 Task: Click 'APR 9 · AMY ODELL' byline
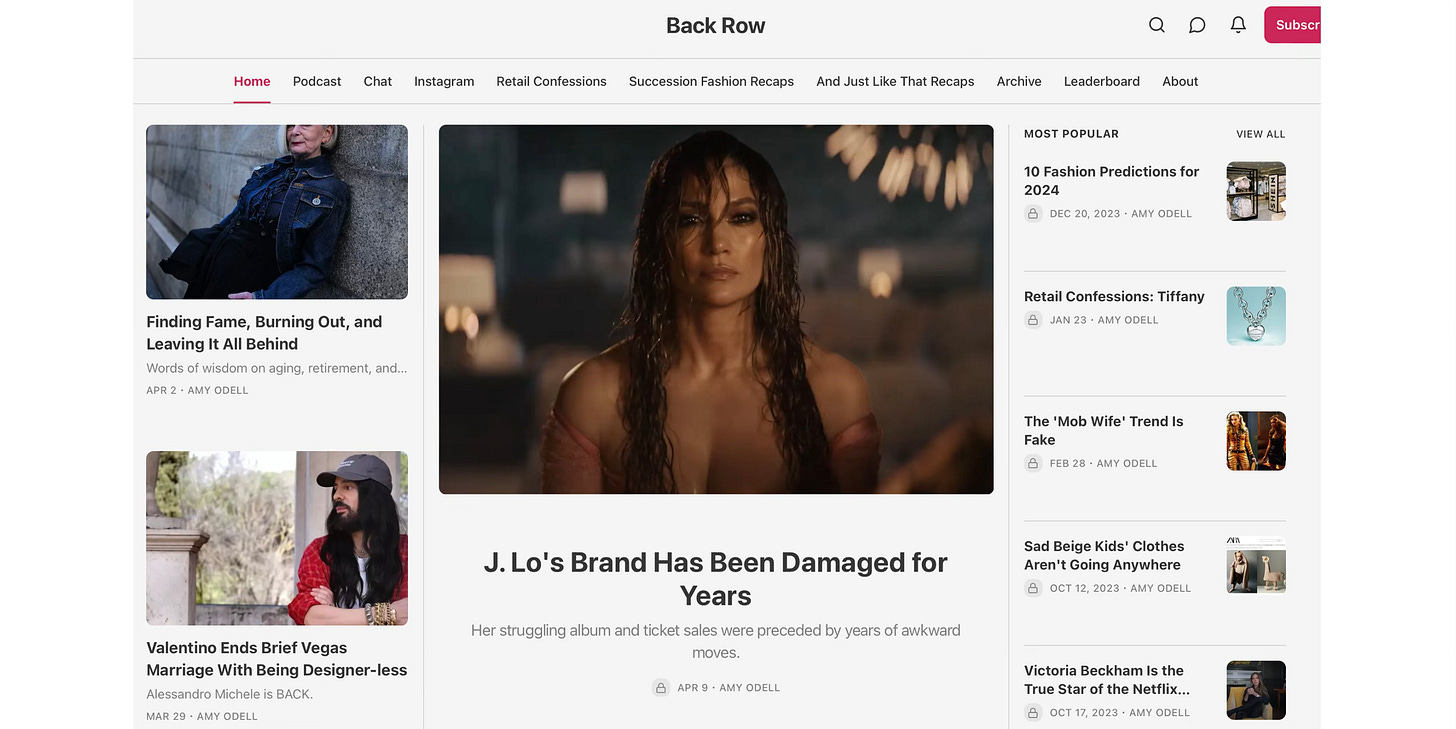point(728,688)
